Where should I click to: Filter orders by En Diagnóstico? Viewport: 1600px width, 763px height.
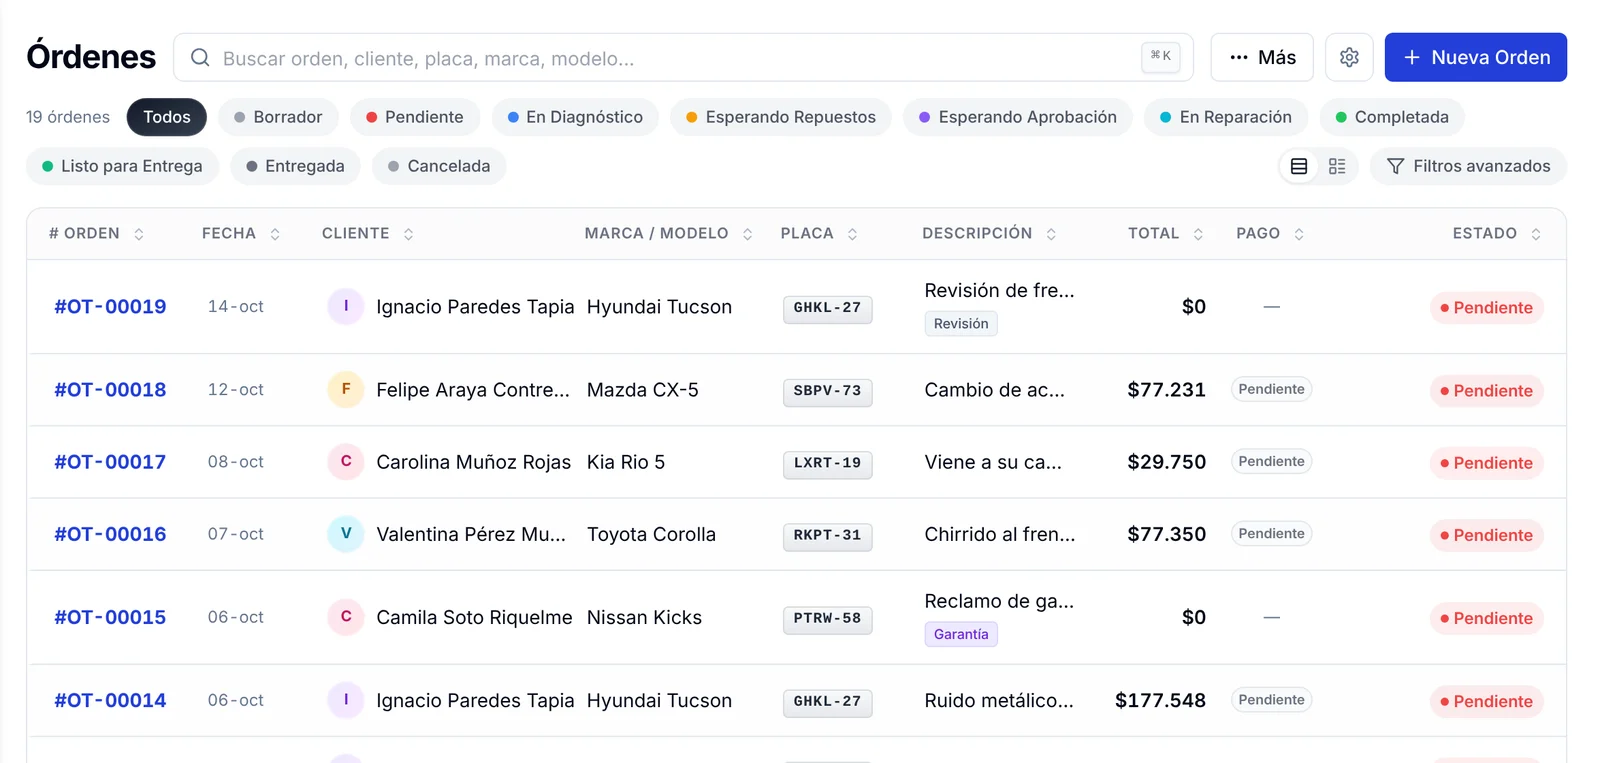pos(575,117)
